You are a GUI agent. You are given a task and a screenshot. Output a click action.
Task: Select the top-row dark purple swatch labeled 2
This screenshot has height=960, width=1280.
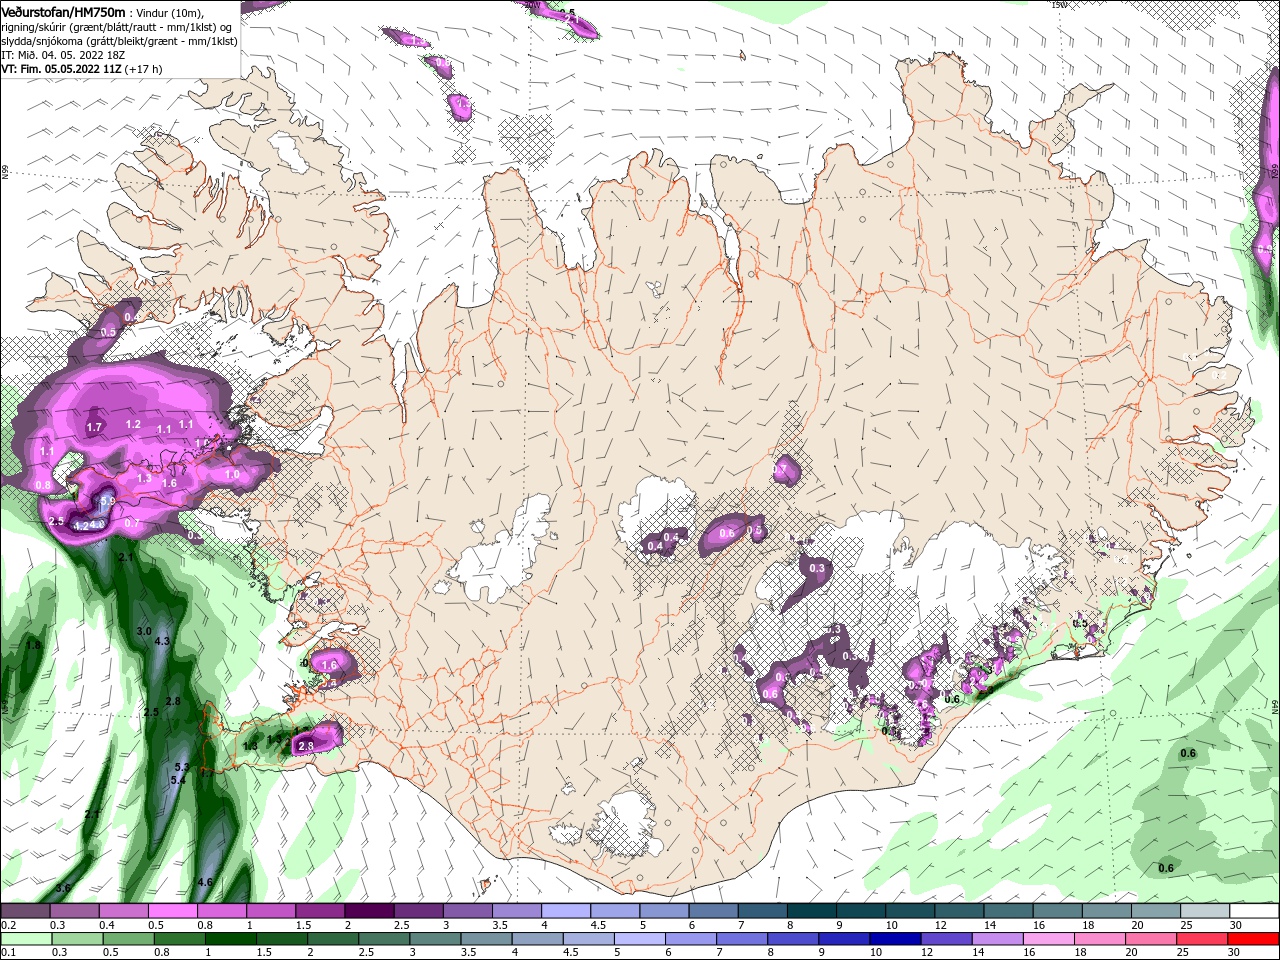(x=368, y=911)
